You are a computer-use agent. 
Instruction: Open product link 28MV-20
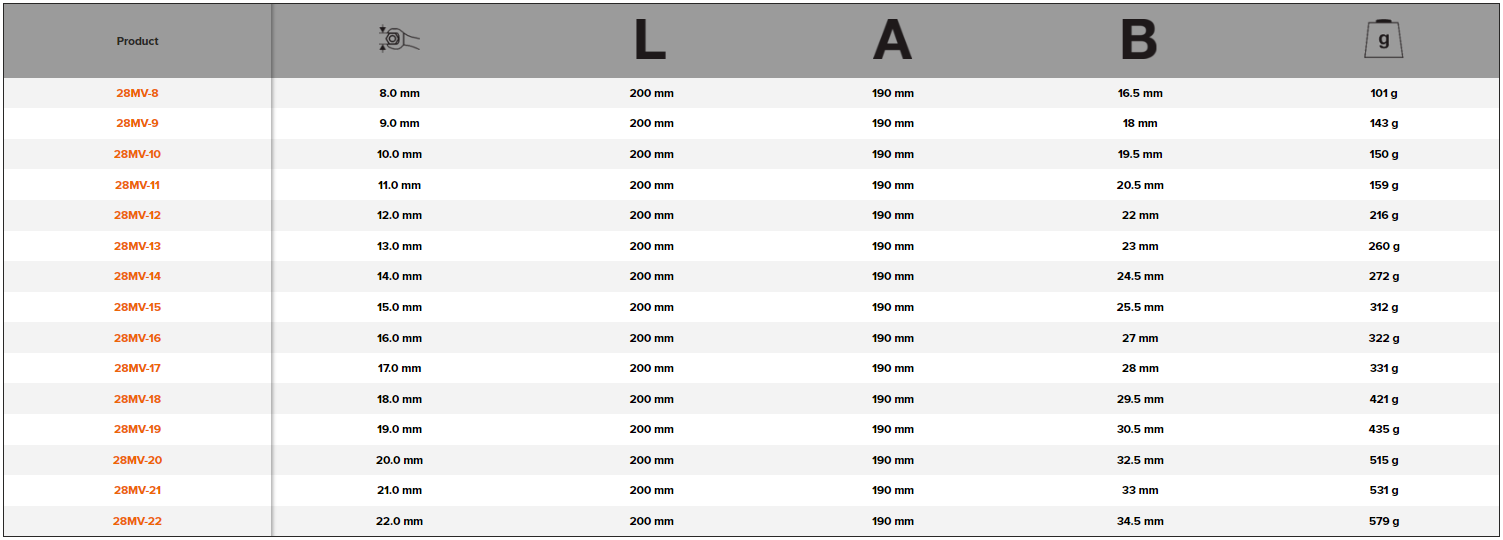pos(138,460)
